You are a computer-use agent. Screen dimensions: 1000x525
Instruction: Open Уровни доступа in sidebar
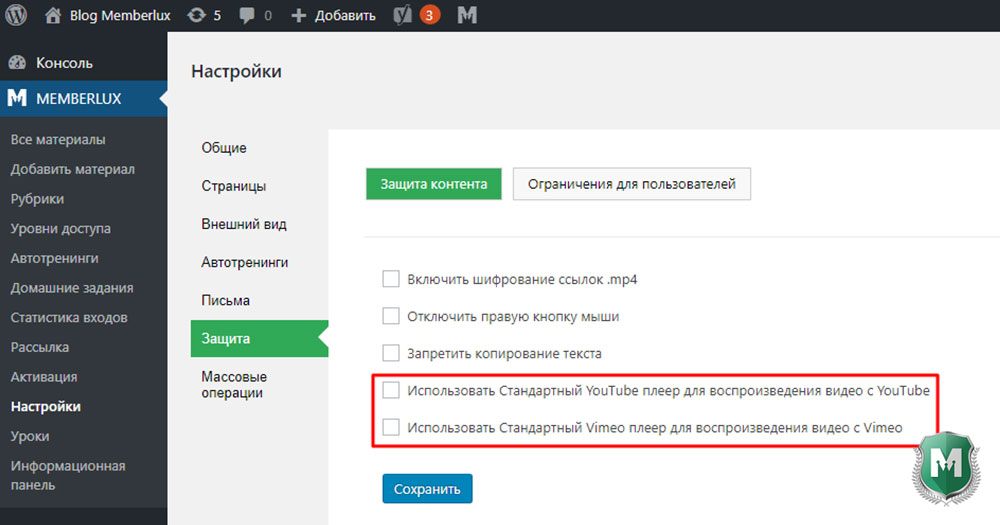pos(61,228)
